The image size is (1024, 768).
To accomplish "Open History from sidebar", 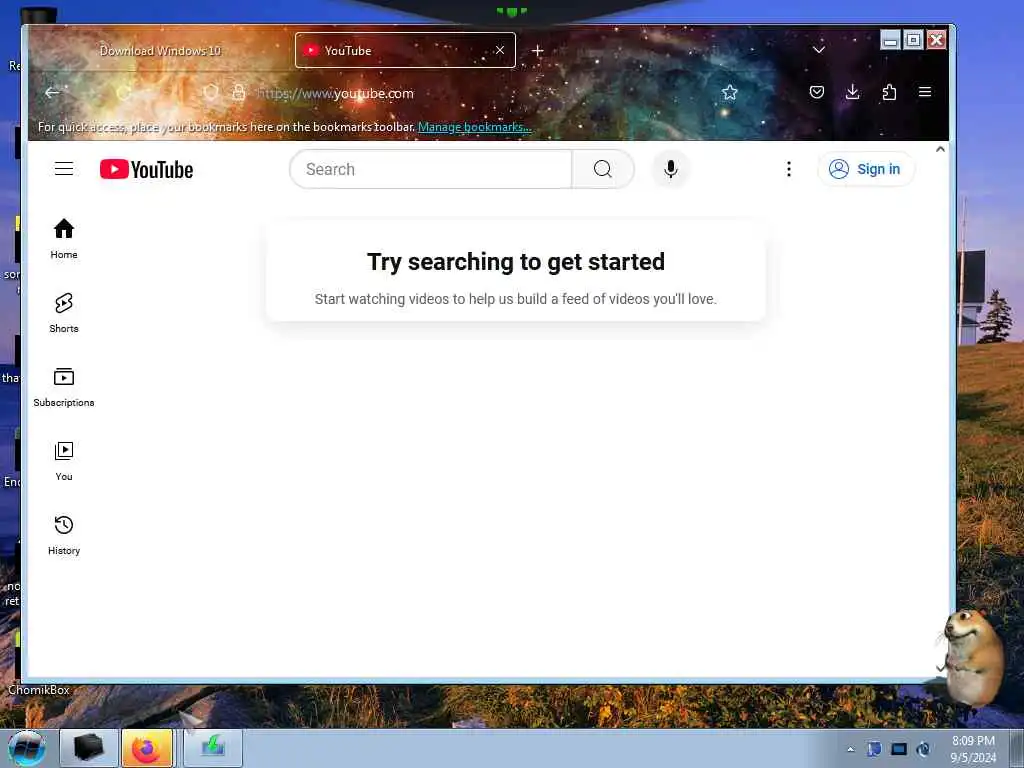I will tap(63, 535).
